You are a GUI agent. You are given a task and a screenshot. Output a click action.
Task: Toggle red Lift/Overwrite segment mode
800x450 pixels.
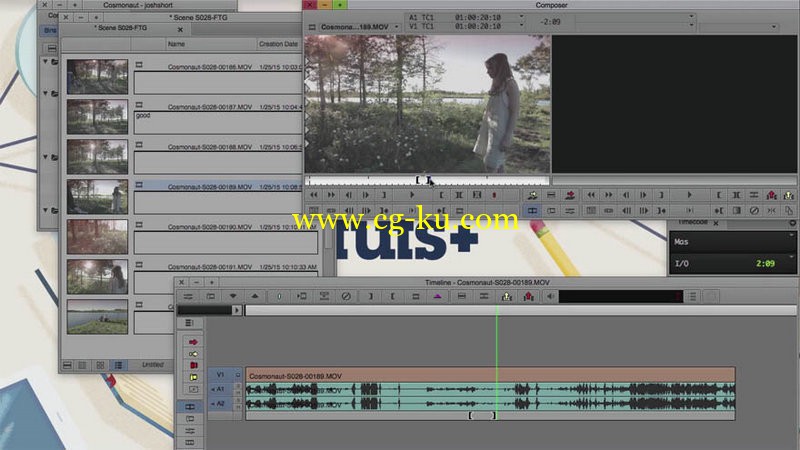coord(193,342)
